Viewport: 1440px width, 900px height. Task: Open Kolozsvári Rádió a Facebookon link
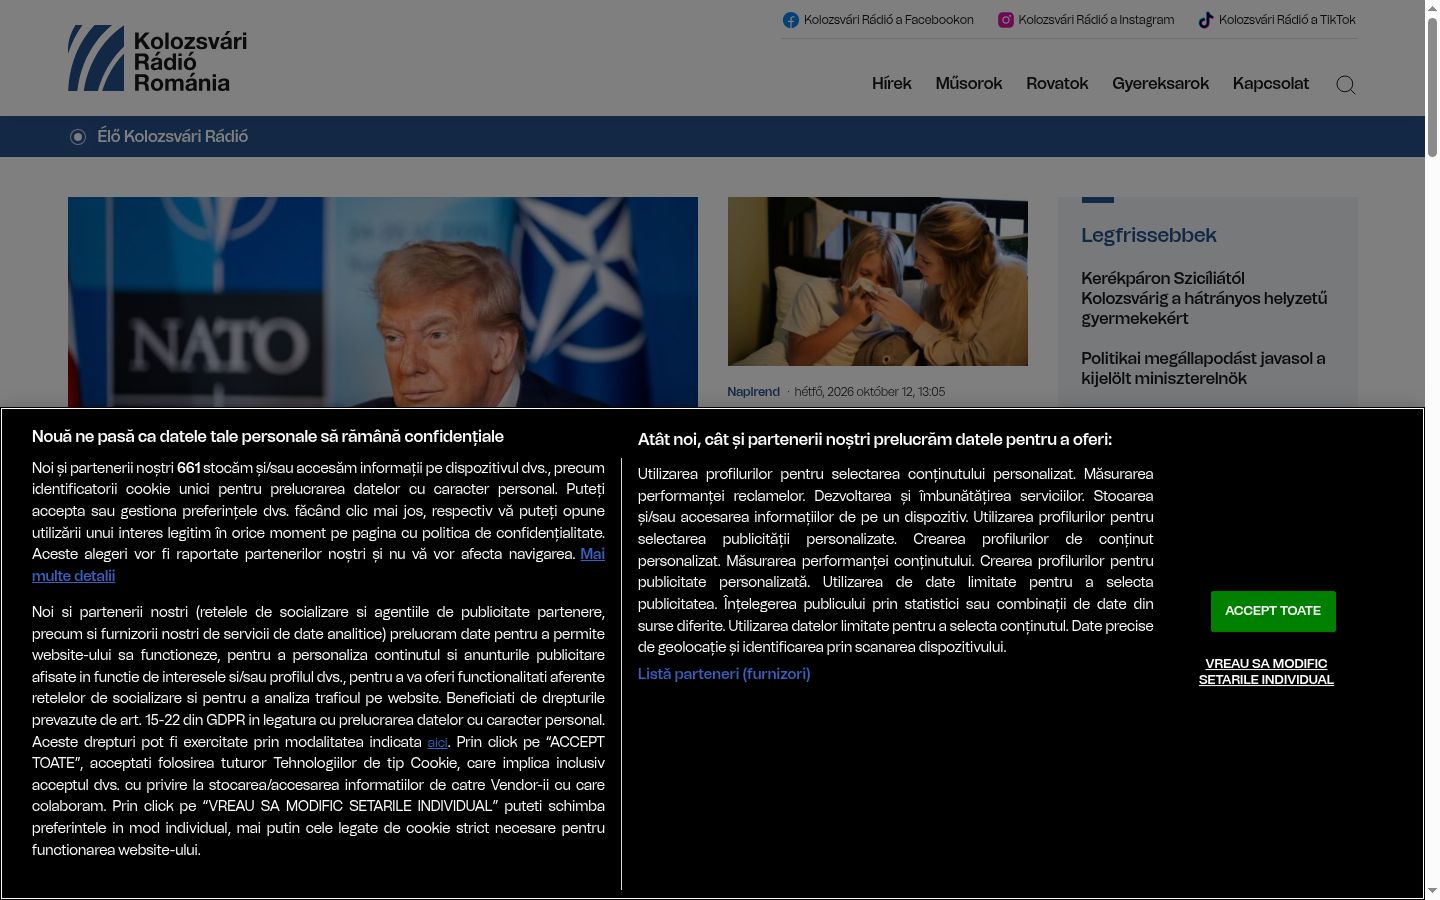tap(889, 20)
